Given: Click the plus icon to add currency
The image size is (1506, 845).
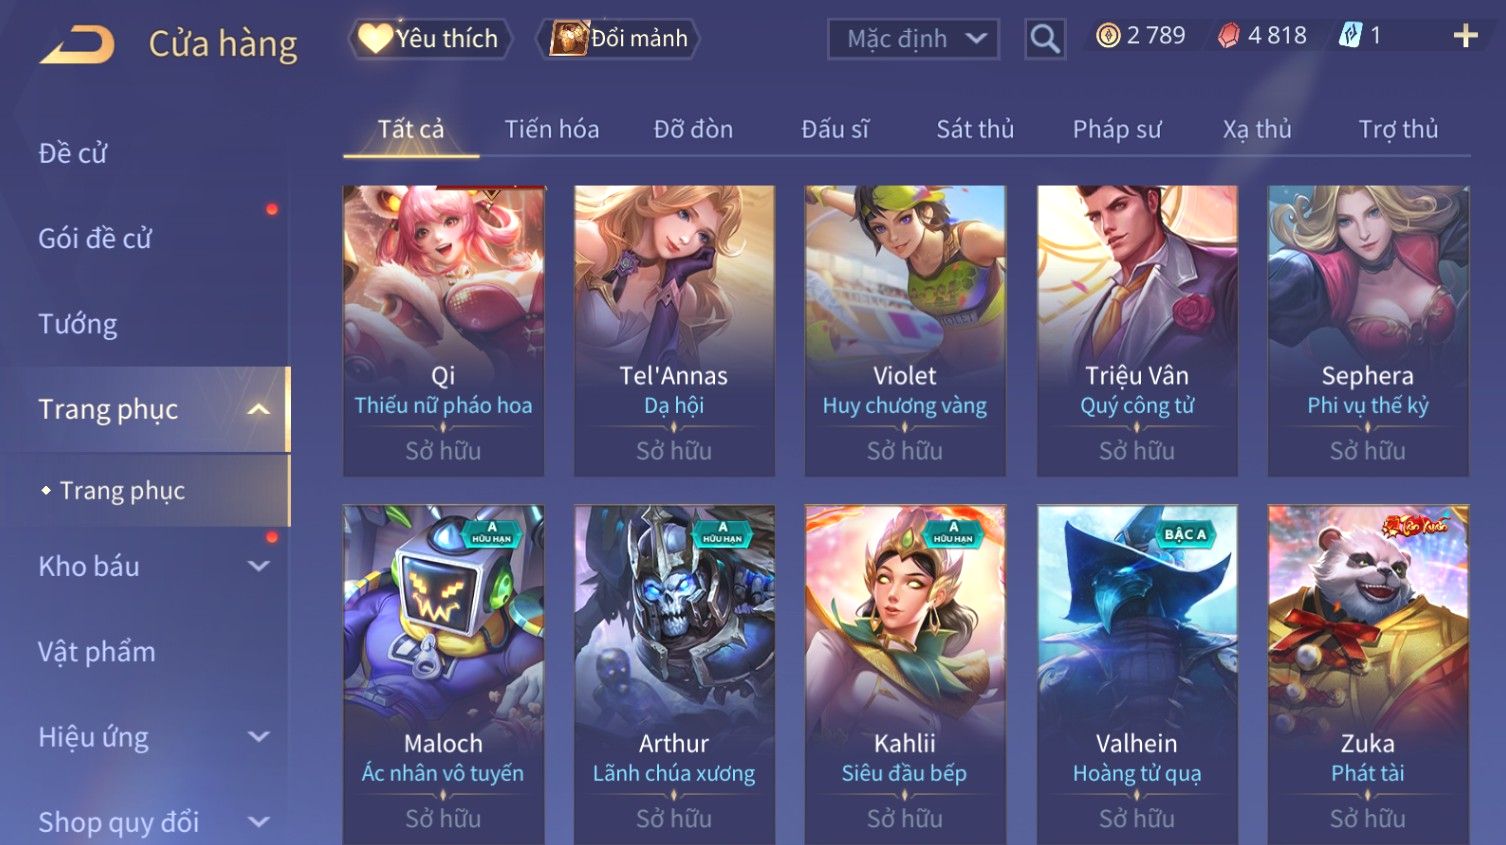Looking at the screenshot, I should tap(1465, 36).
